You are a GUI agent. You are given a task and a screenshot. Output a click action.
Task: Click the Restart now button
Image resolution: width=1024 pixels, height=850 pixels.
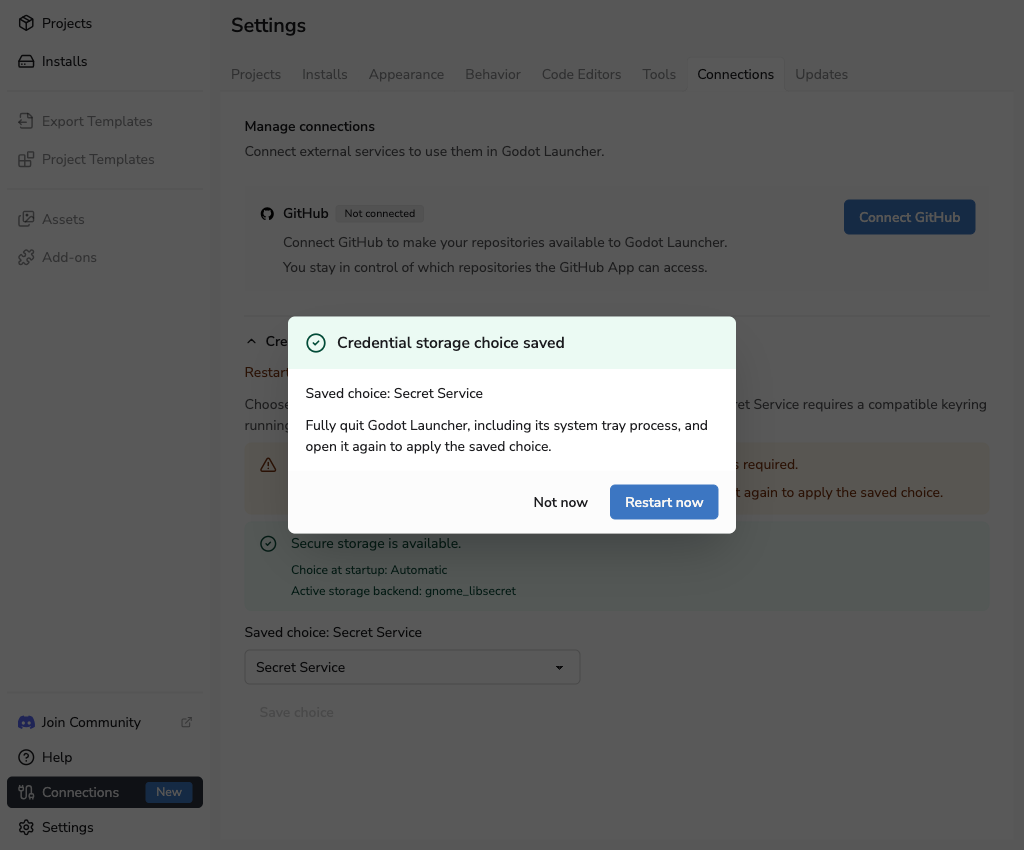(x=664, y=502)
